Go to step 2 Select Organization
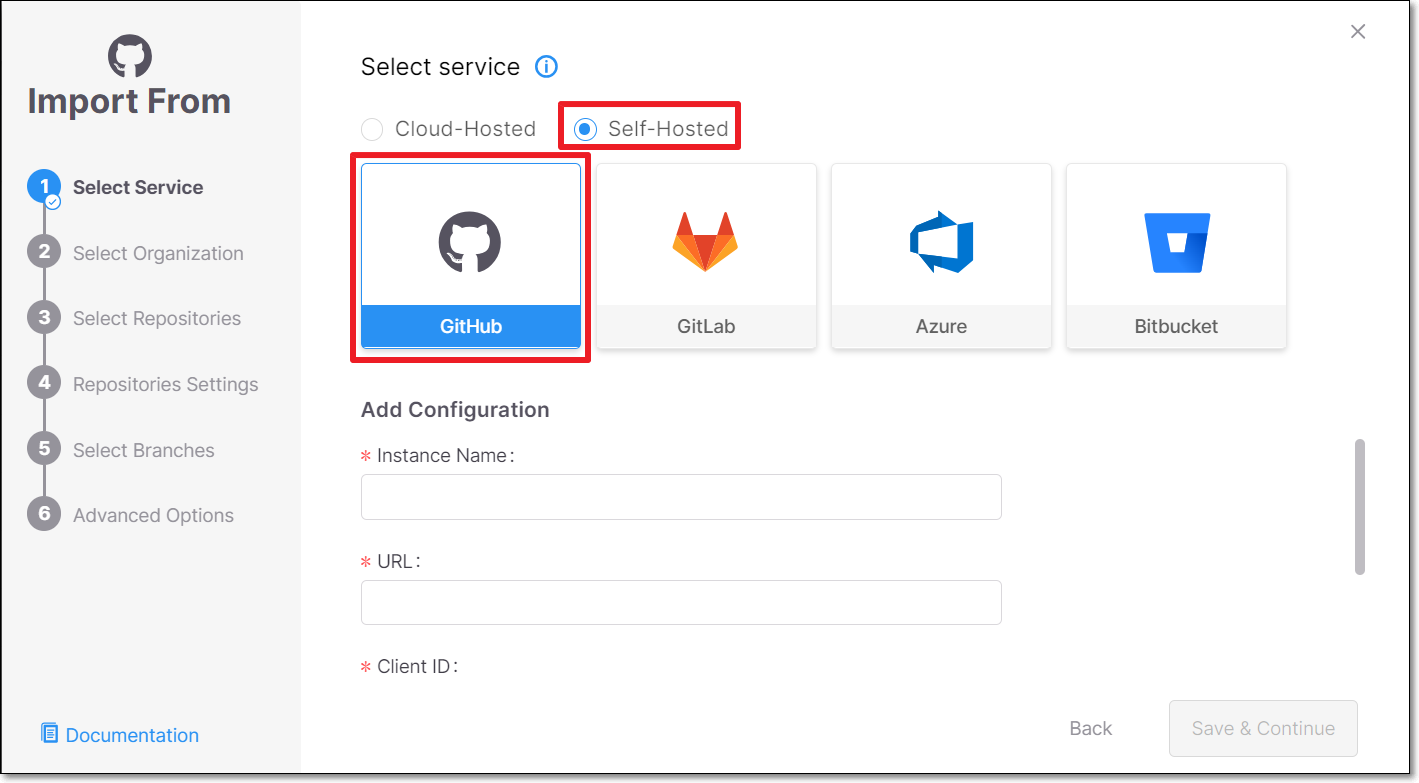This screenshot has height=783, width=1419. pos(136,253)
